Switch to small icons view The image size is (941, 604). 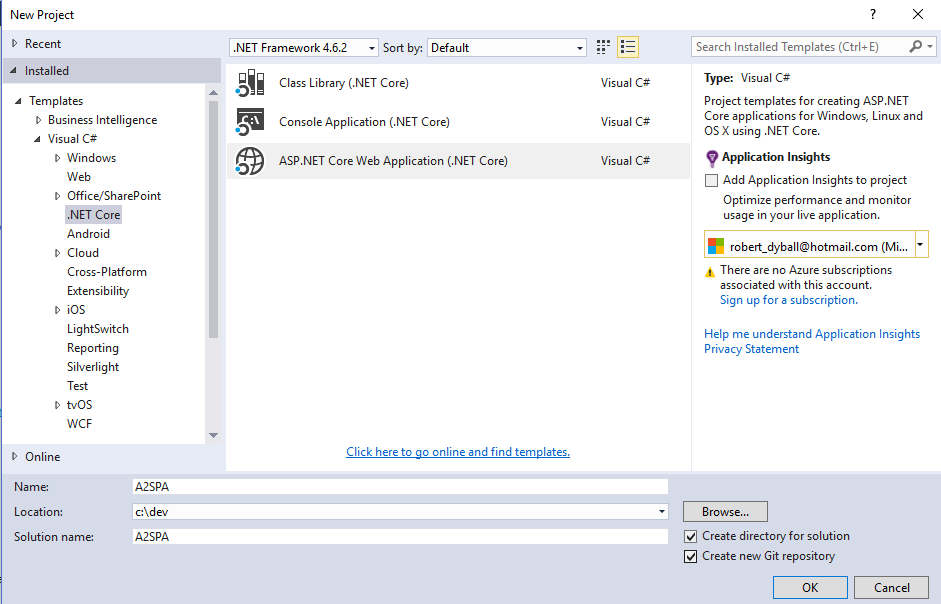pyautogui.click(x=603, y=47)
